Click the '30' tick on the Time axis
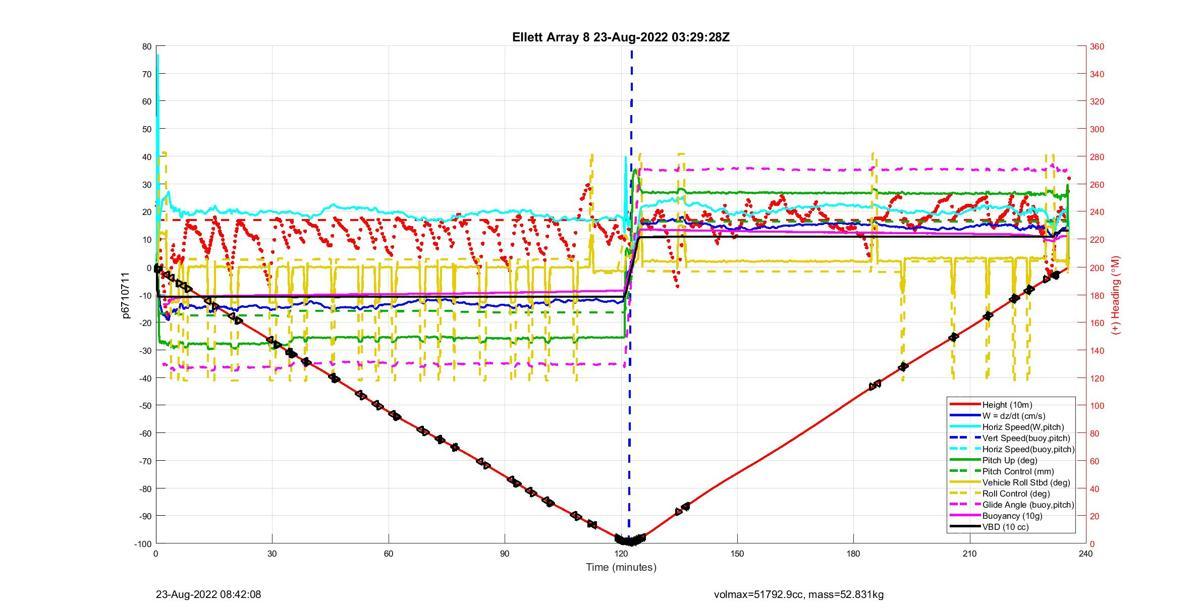 [272, 553]
